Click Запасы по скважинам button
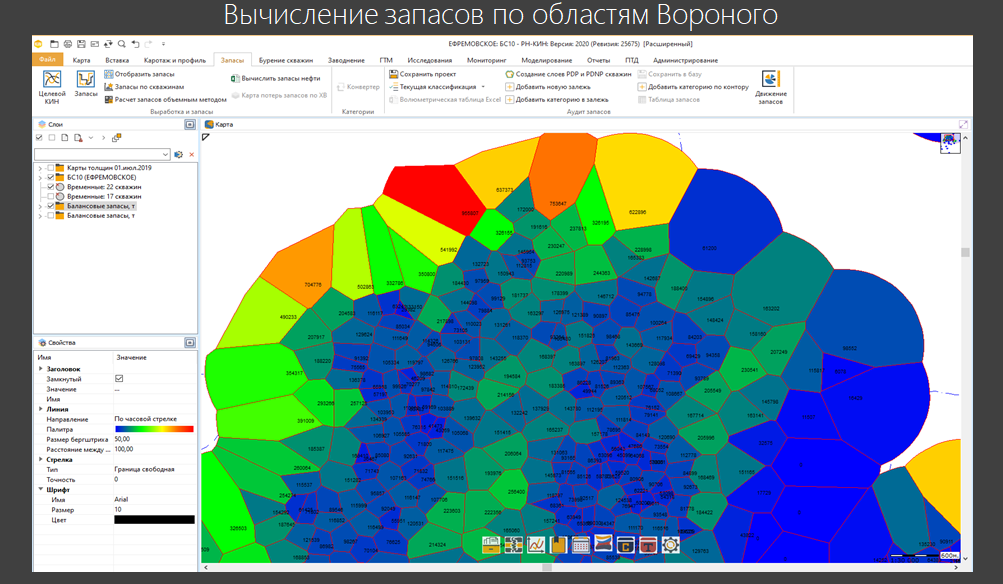 [144, 86]
